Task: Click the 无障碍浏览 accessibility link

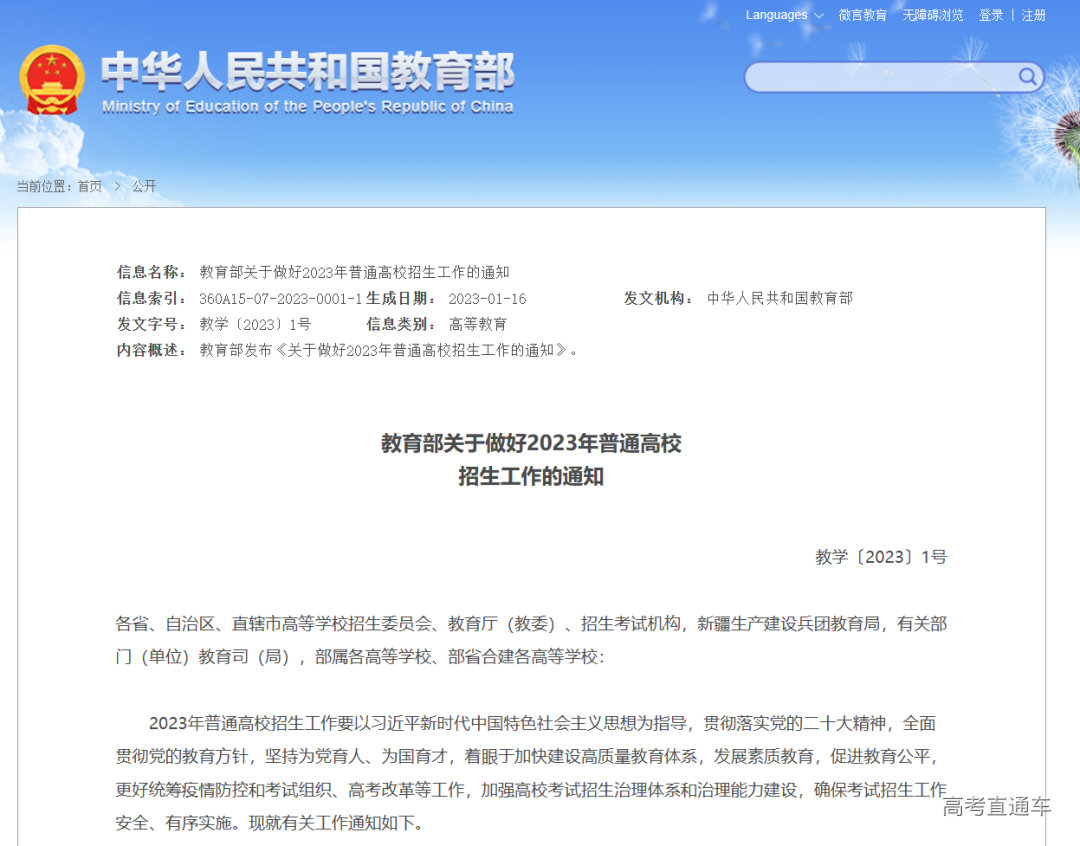Action: click(932, 14)
